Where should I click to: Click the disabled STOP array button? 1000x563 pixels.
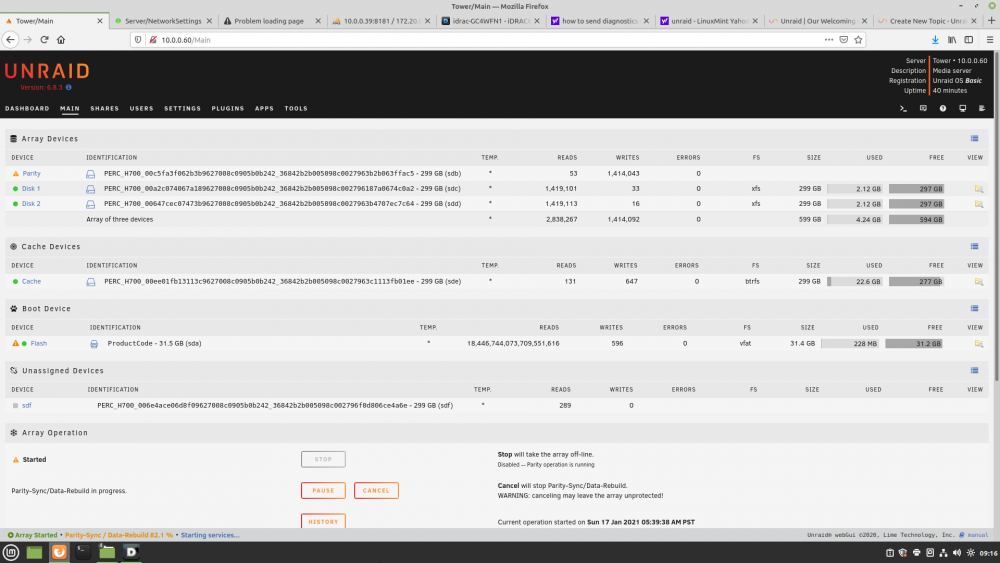(x=323, y=459)
